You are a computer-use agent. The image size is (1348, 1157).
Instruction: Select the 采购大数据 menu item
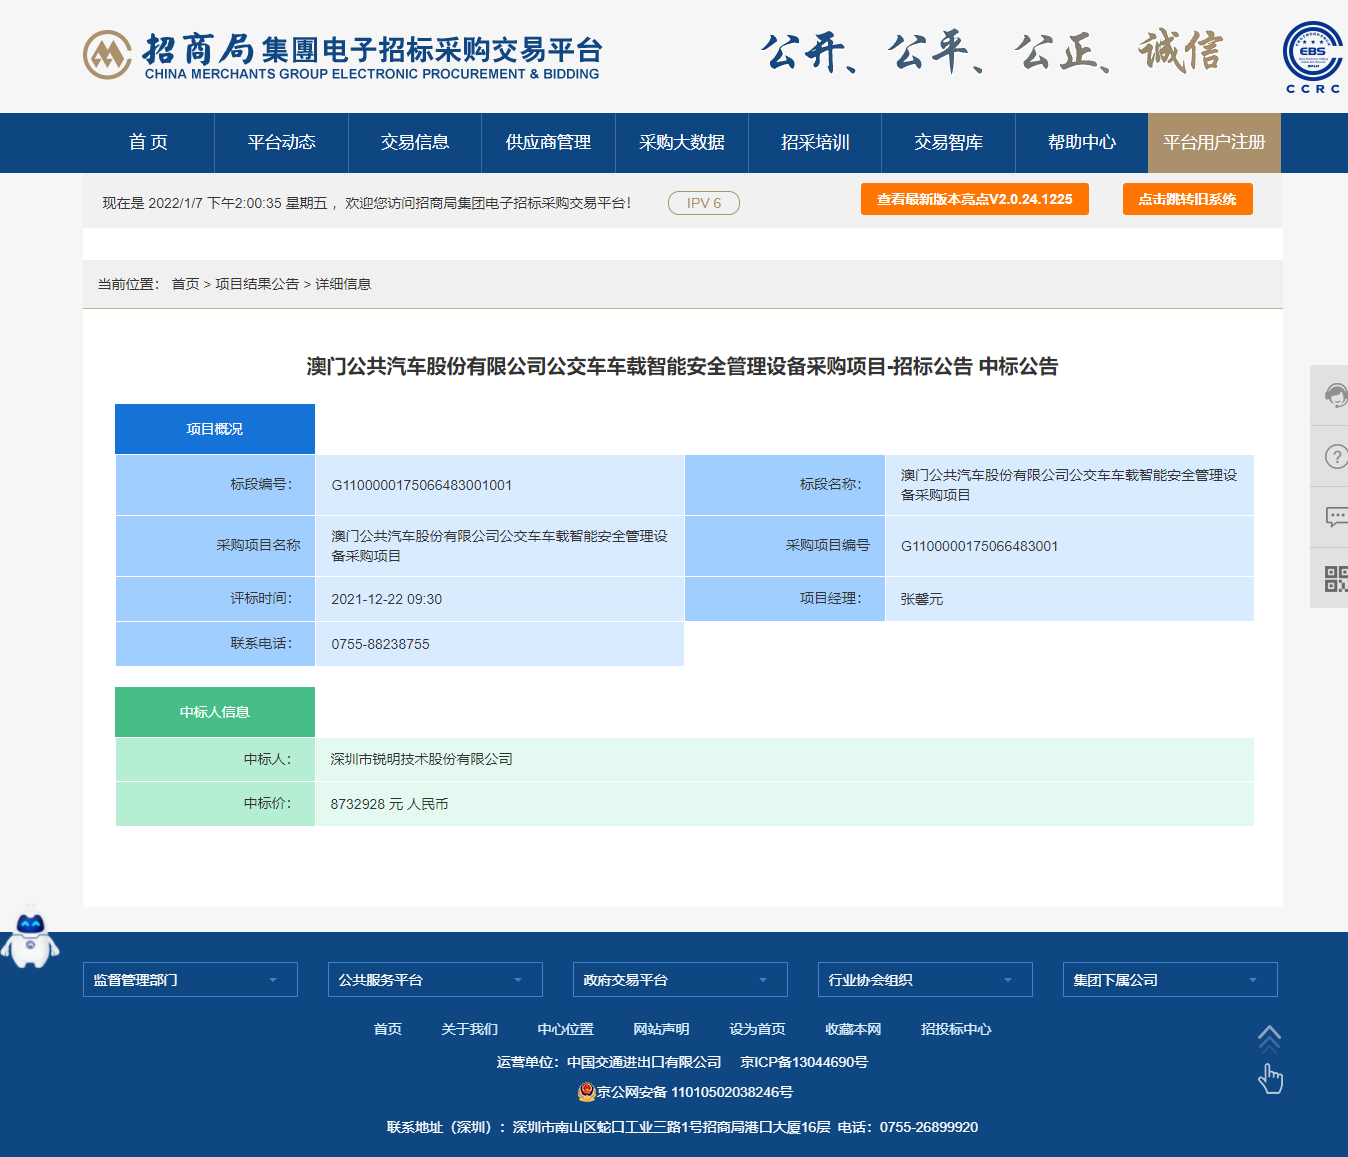tap(682, 143)
